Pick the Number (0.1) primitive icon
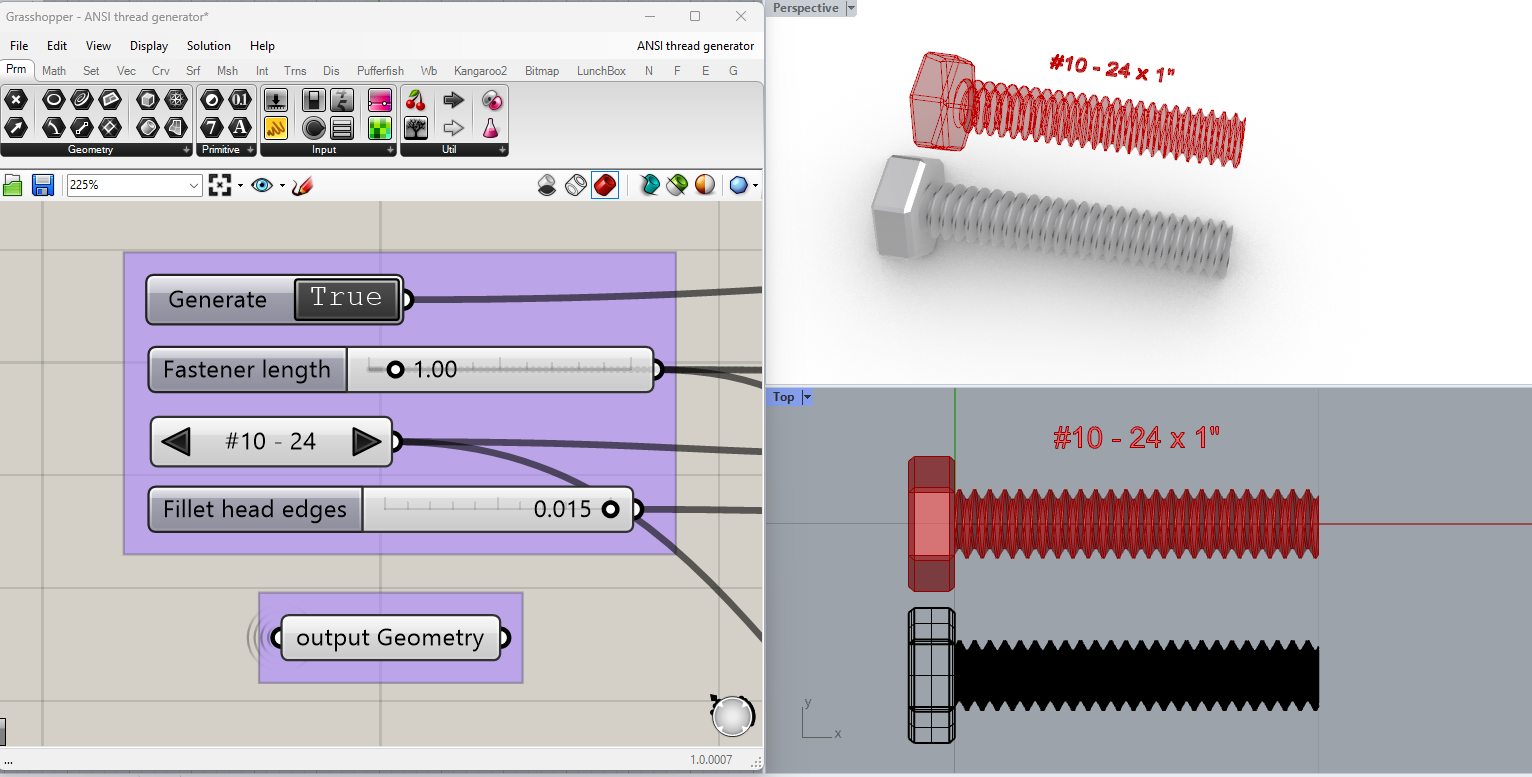The height and width of the screenshot is (777, 1532). coord(240,99)
